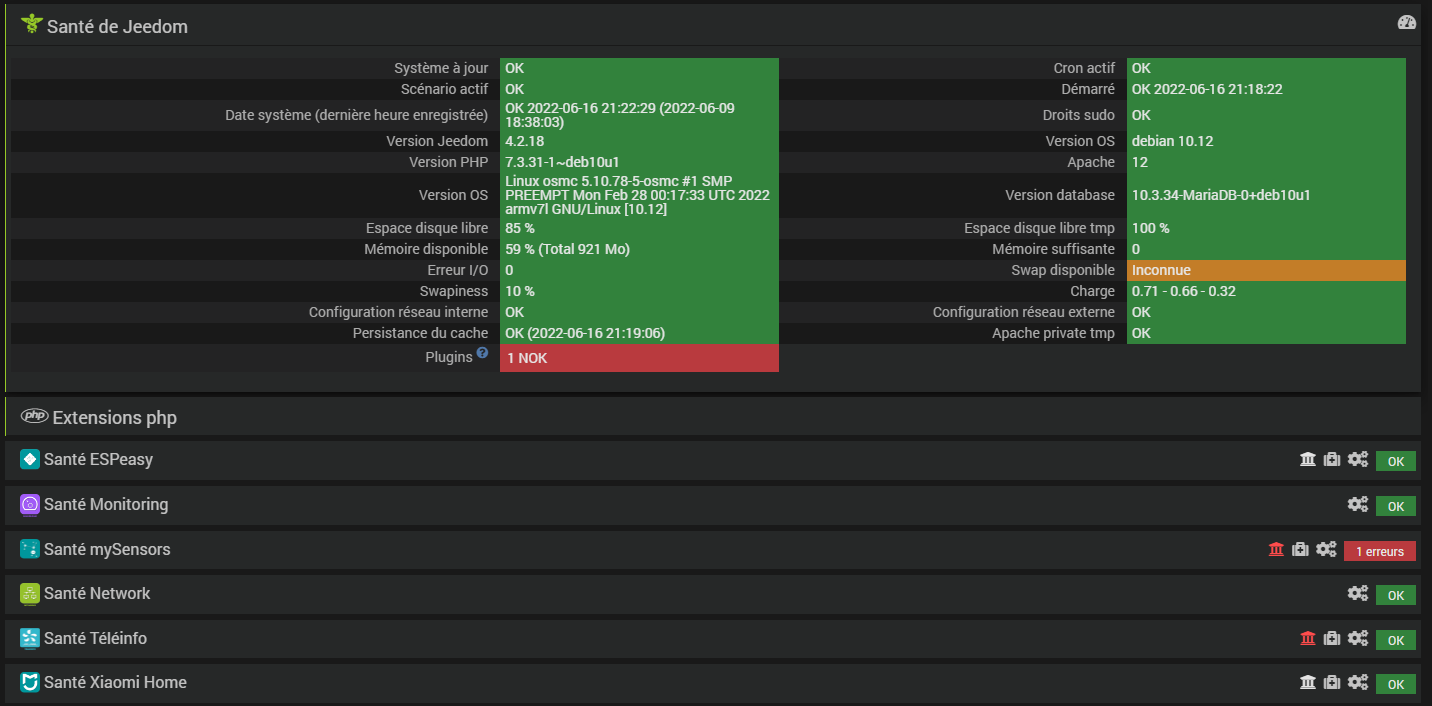Image resolution: width=1432 pixels, height=706 pixels.
Task: Click the red '1 erreurs' badge for mySensors
Action: click(1380, 551)
